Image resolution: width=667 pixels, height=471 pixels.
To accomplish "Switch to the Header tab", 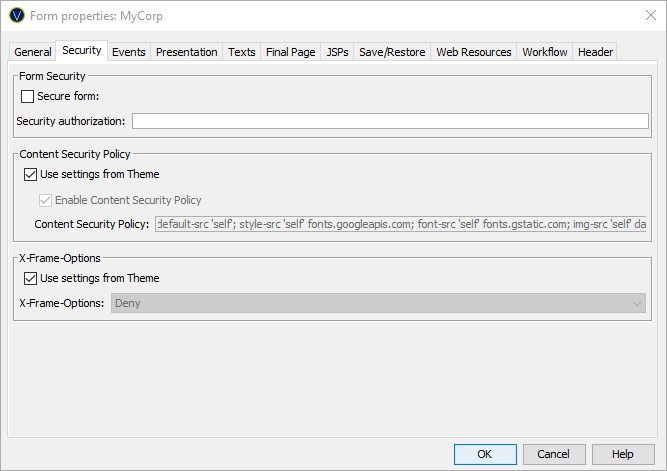I will 595,52.
